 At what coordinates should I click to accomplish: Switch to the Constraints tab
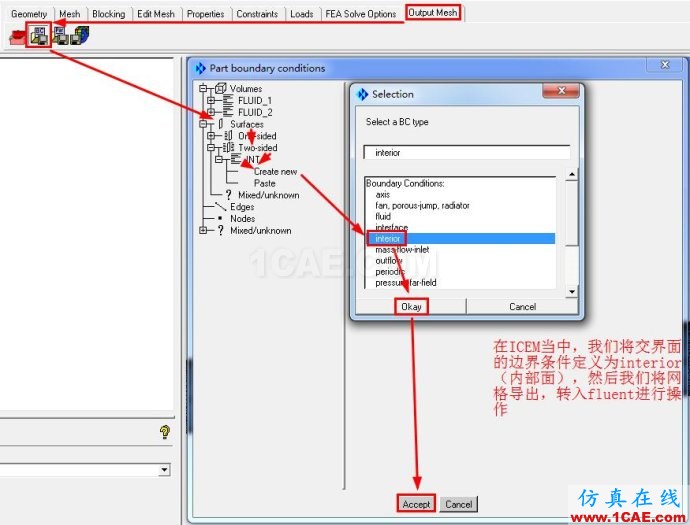pos(257,14)
